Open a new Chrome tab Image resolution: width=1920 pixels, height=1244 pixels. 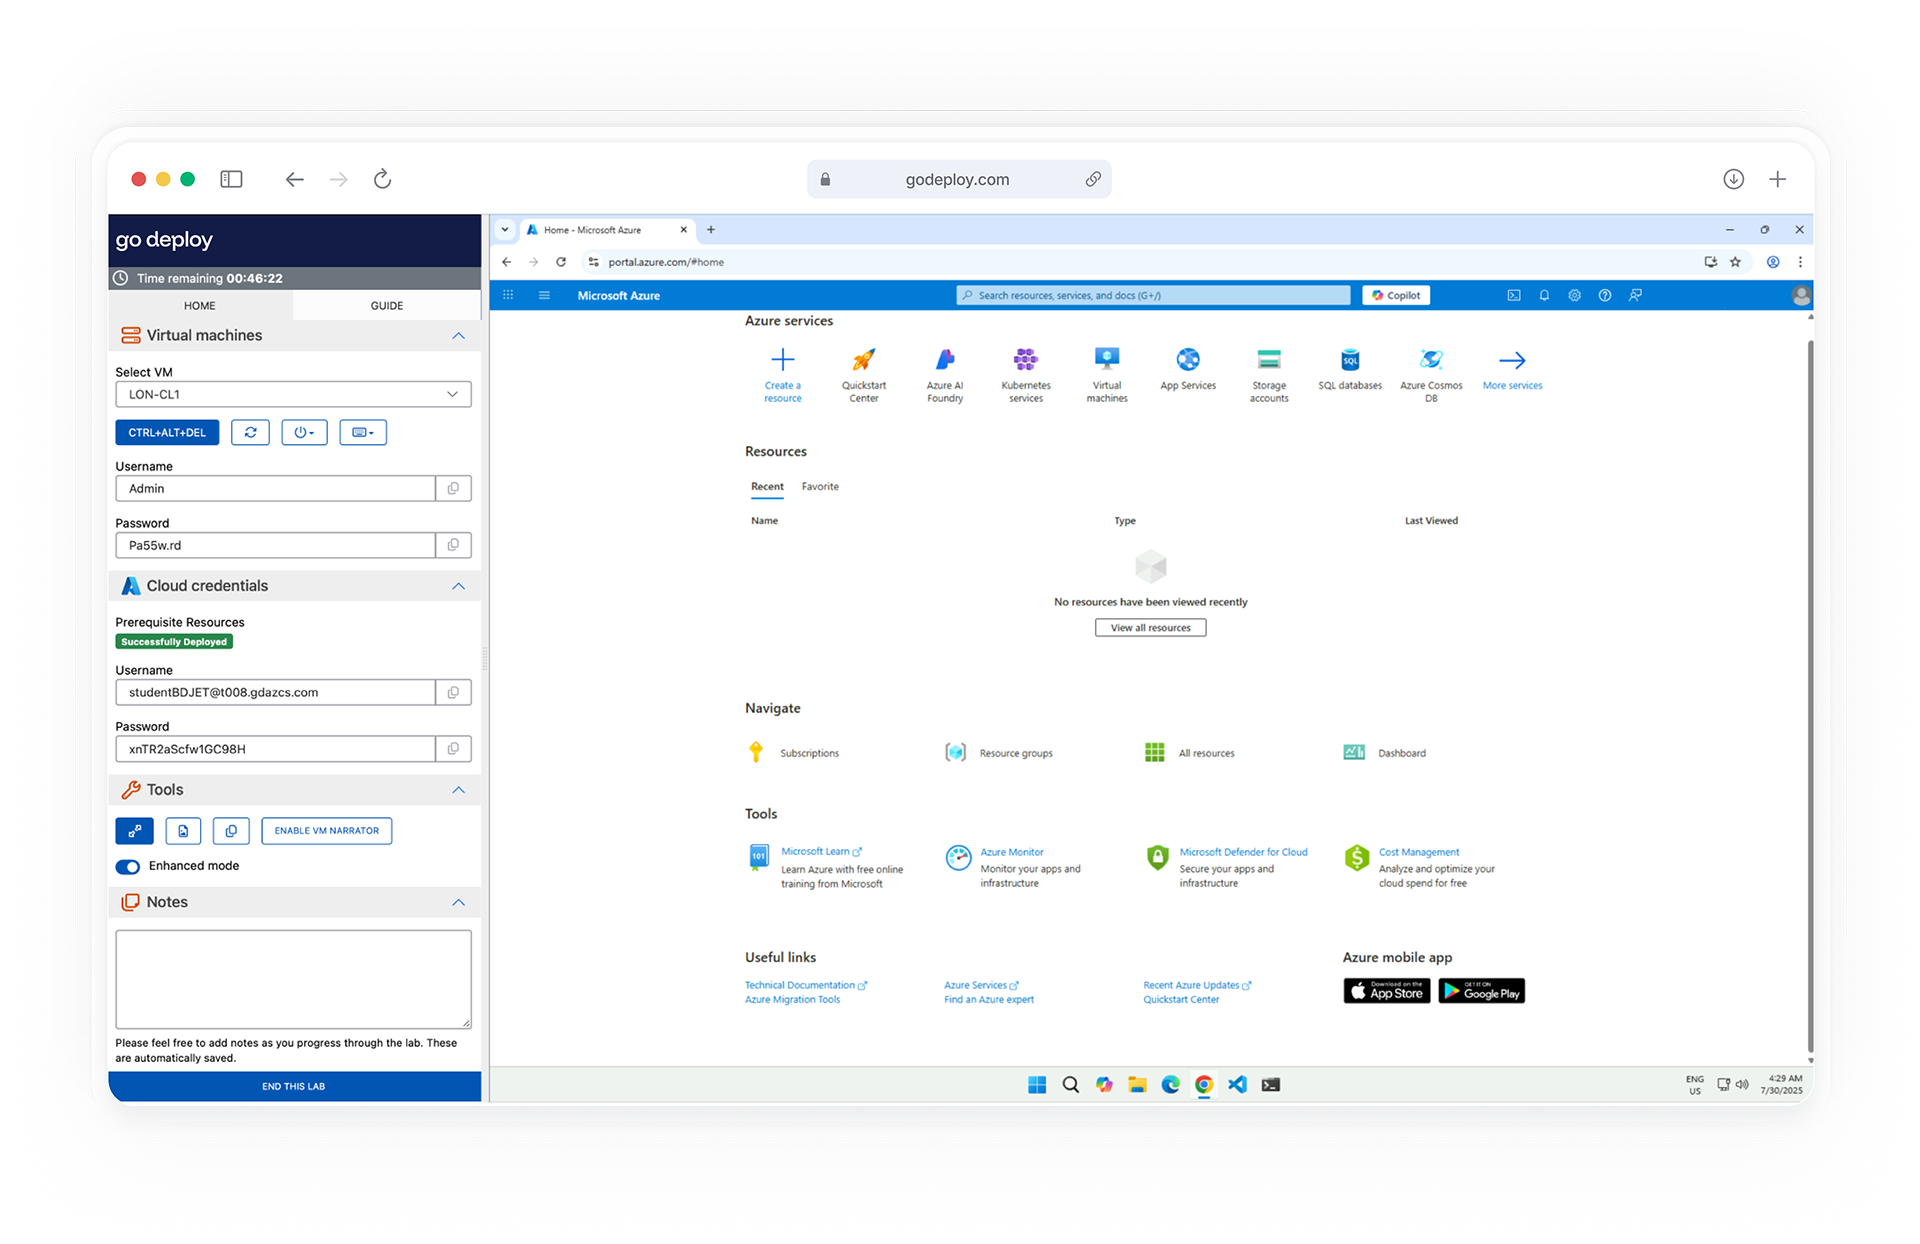pyautogui.click(x=711, y=229)
